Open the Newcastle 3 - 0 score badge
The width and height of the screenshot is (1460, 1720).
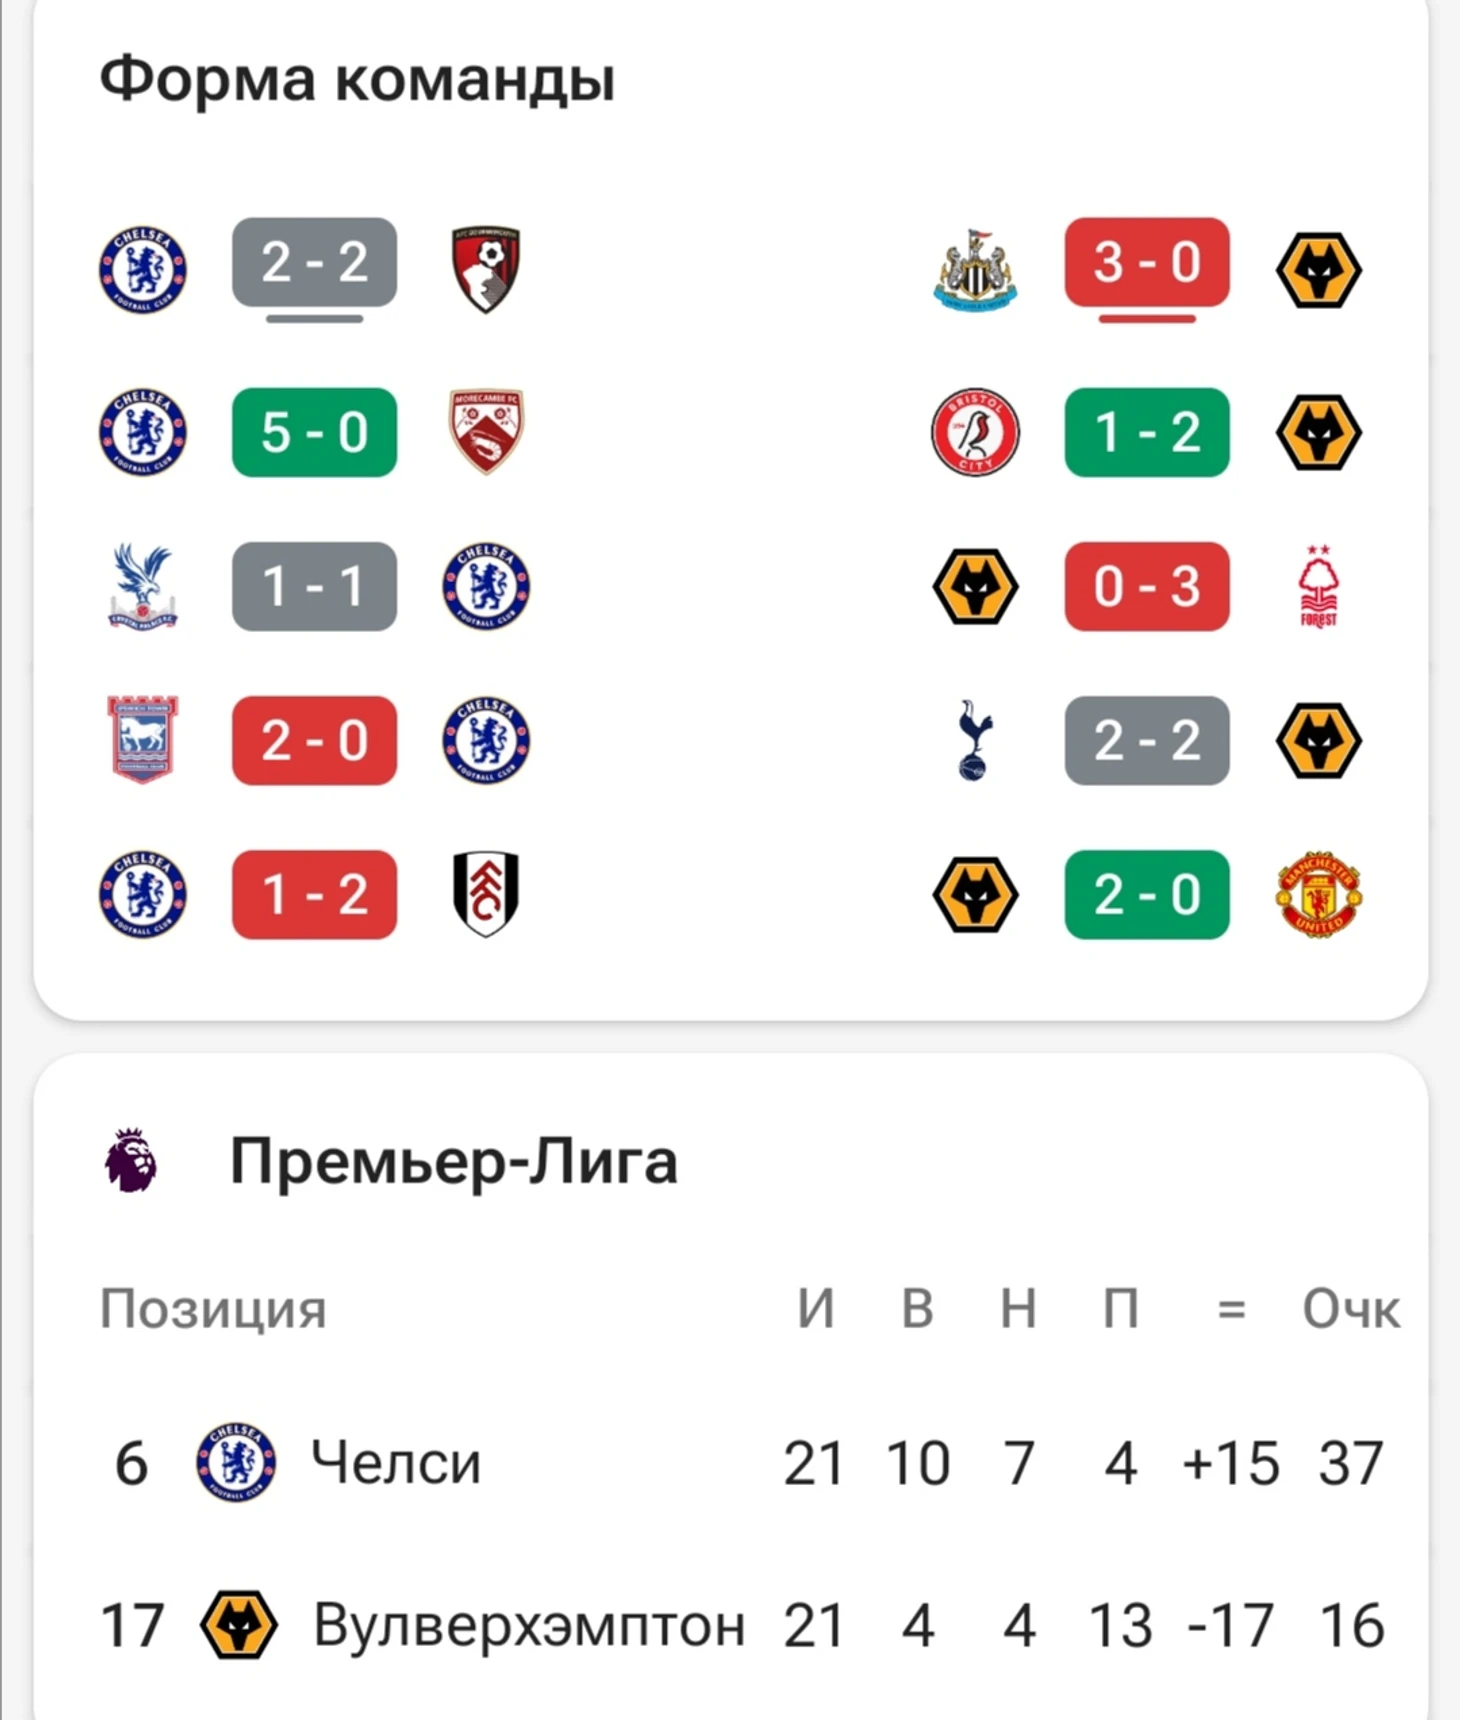[1147, 262]
